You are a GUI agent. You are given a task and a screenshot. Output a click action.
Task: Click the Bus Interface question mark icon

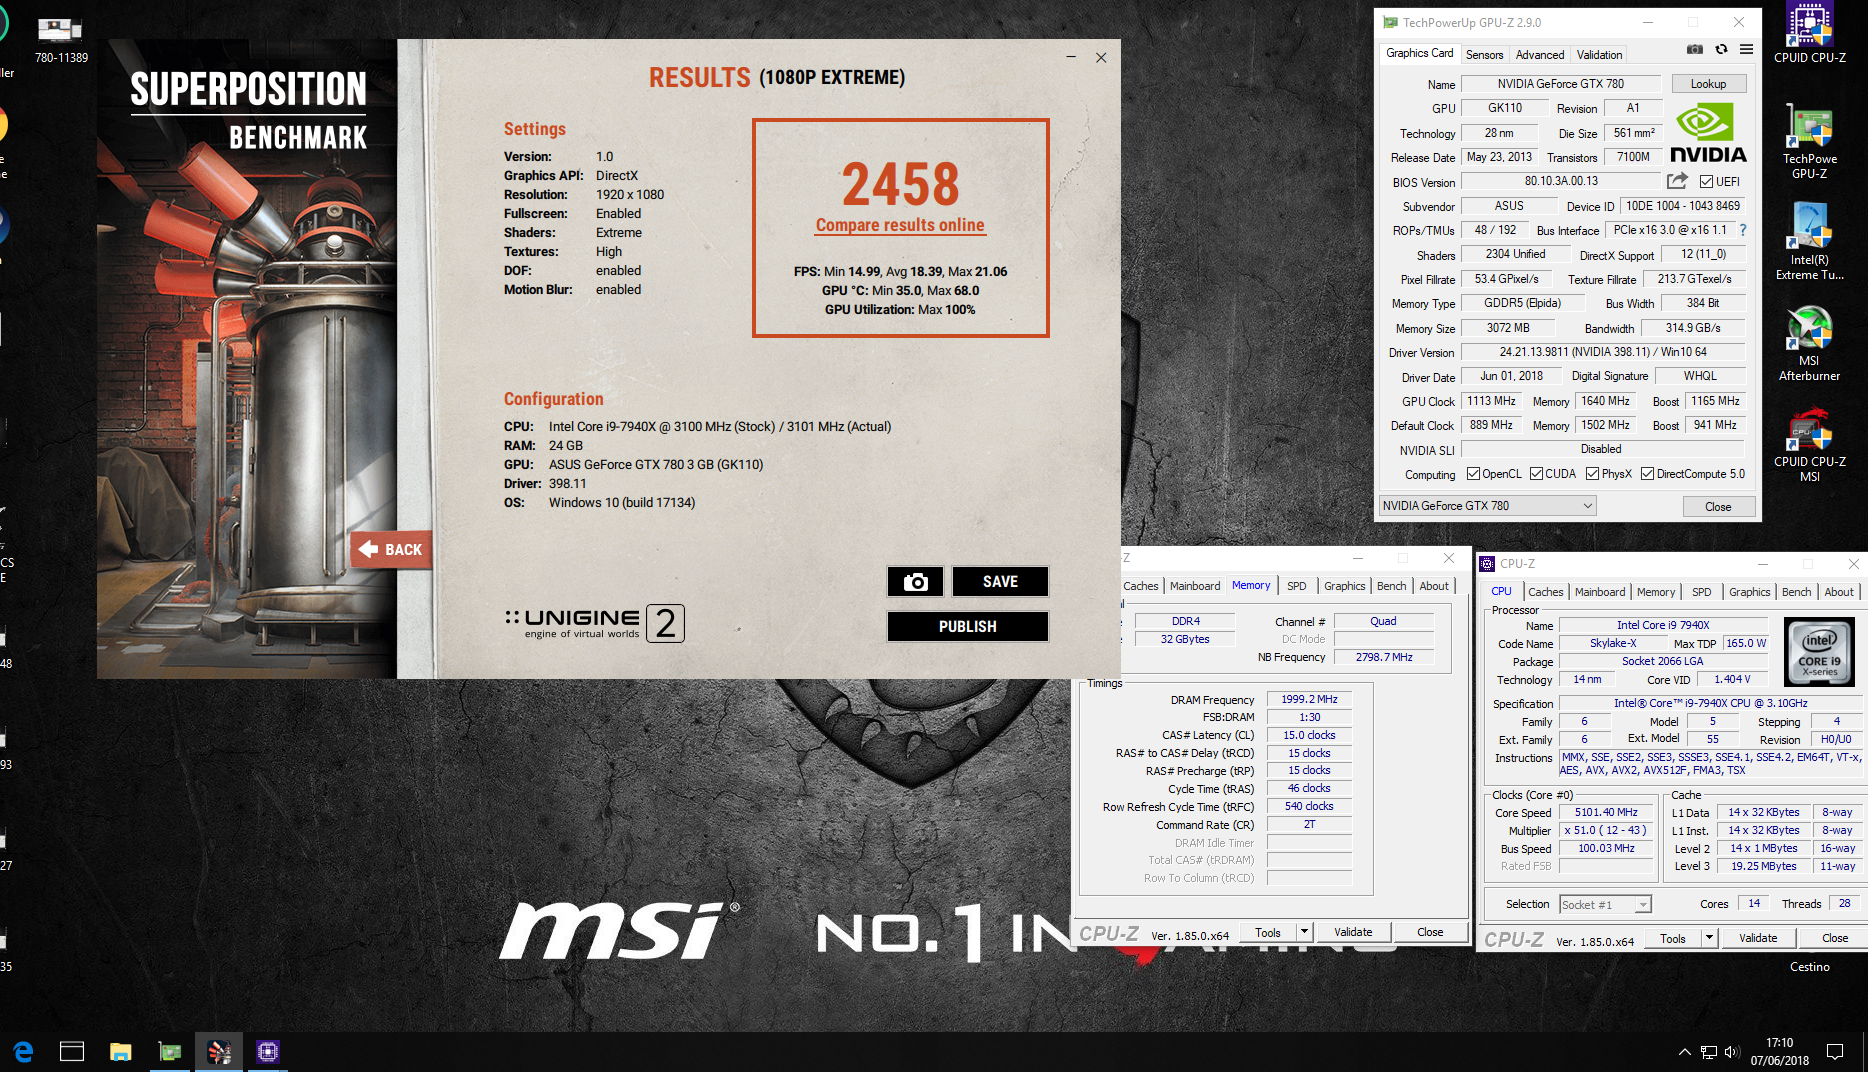[x=1742, y=230]
